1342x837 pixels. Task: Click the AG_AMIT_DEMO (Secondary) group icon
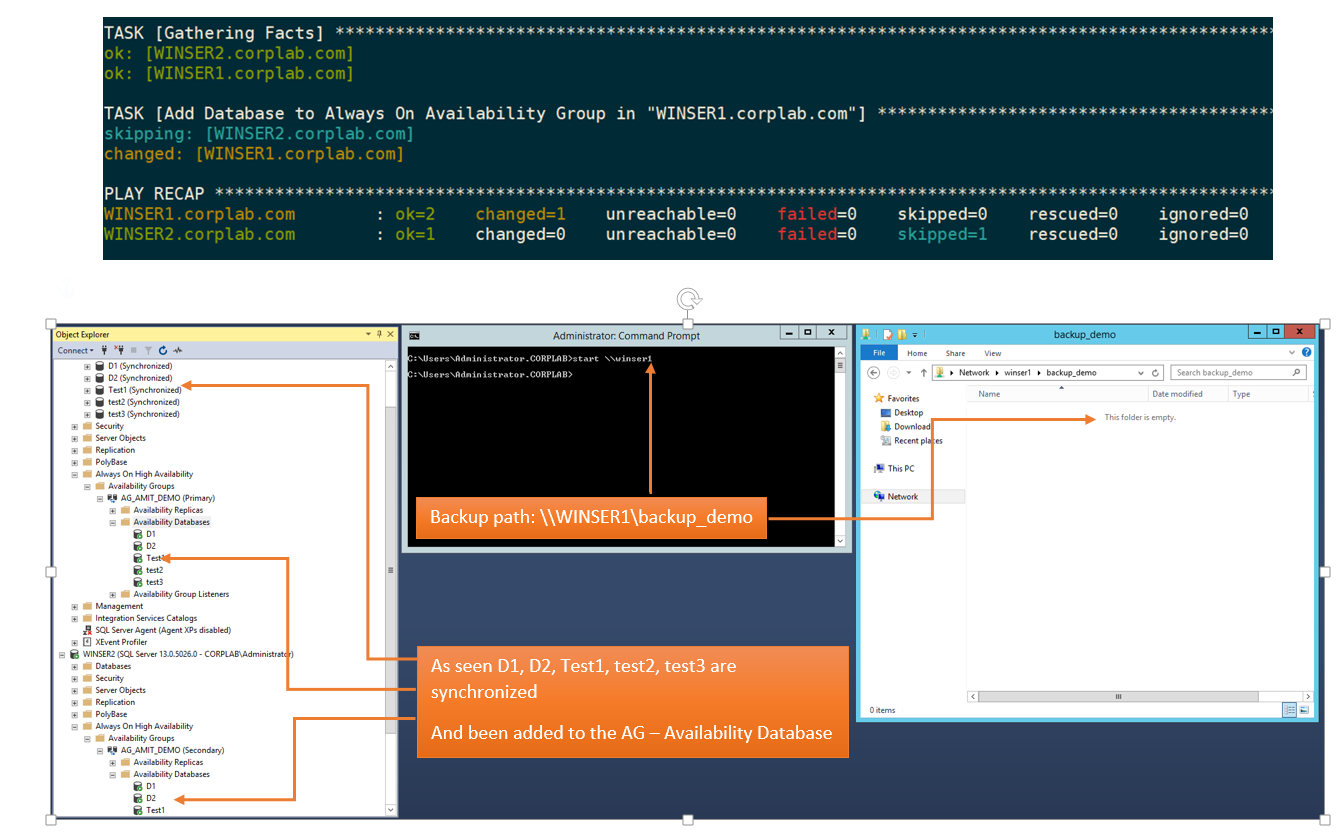(112, 750)
